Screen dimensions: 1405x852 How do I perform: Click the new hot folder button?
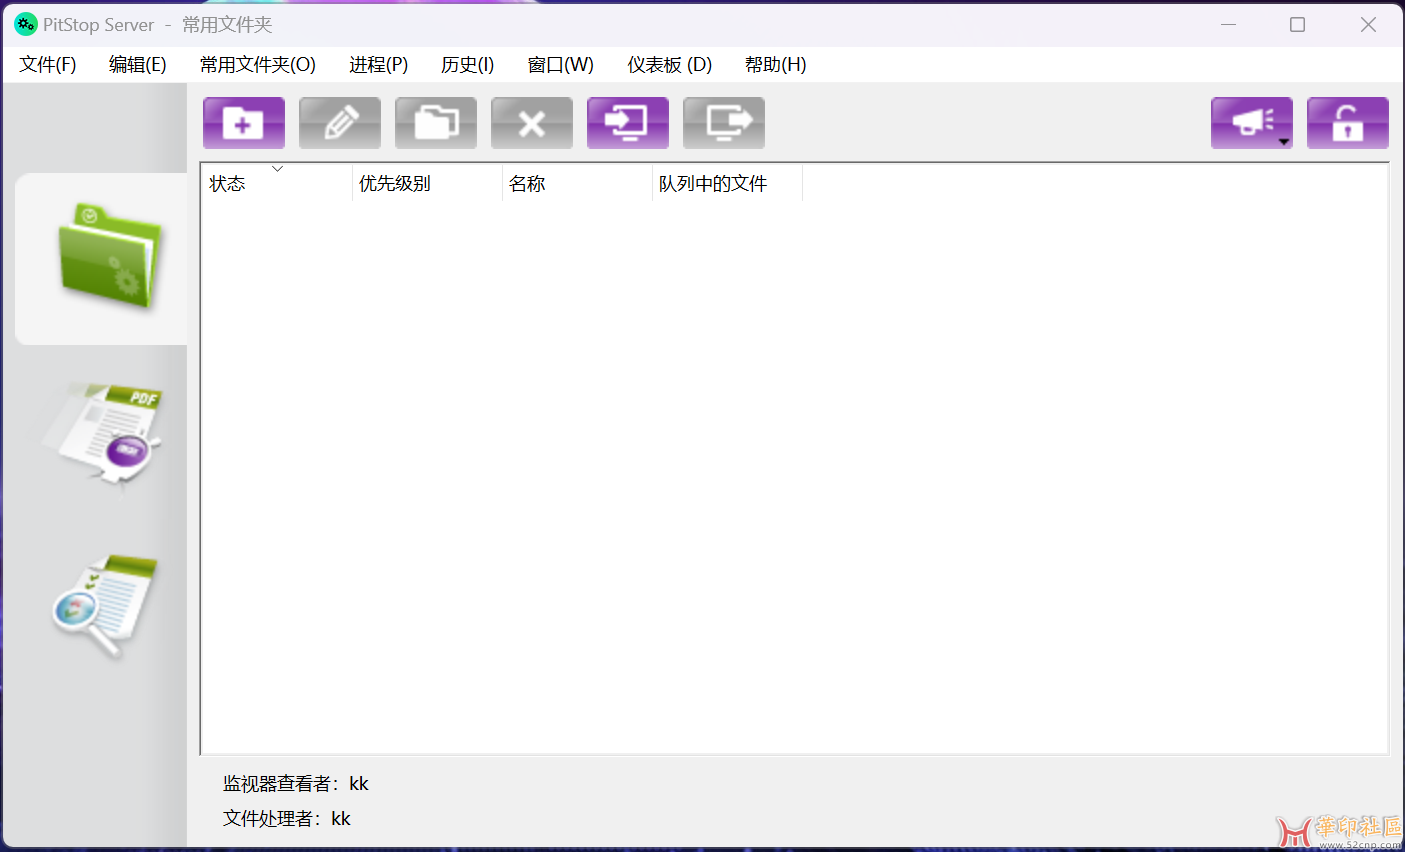pyautogui.click(x=243, y=123)
